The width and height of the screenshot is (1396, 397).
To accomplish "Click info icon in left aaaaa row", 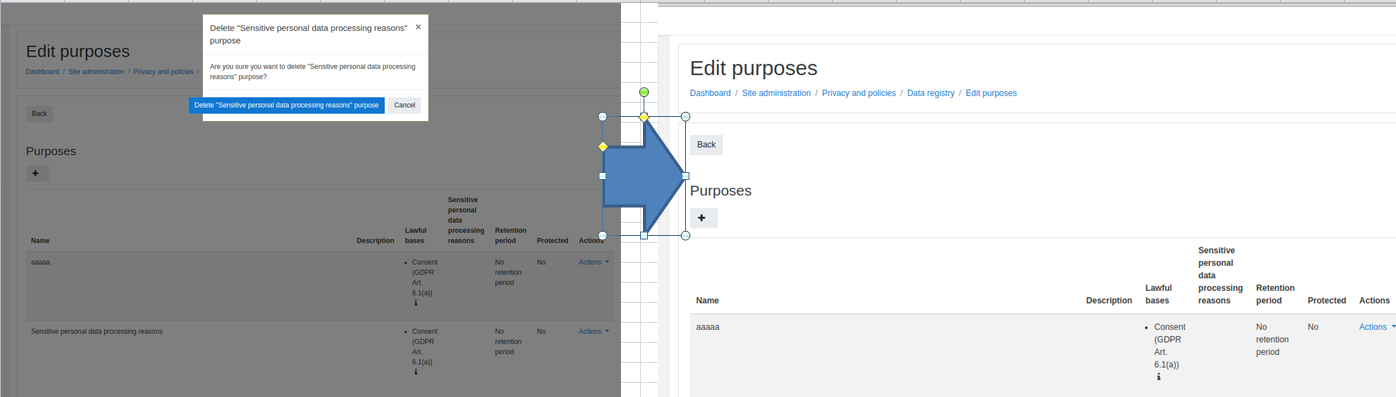I will pos(416,302).
